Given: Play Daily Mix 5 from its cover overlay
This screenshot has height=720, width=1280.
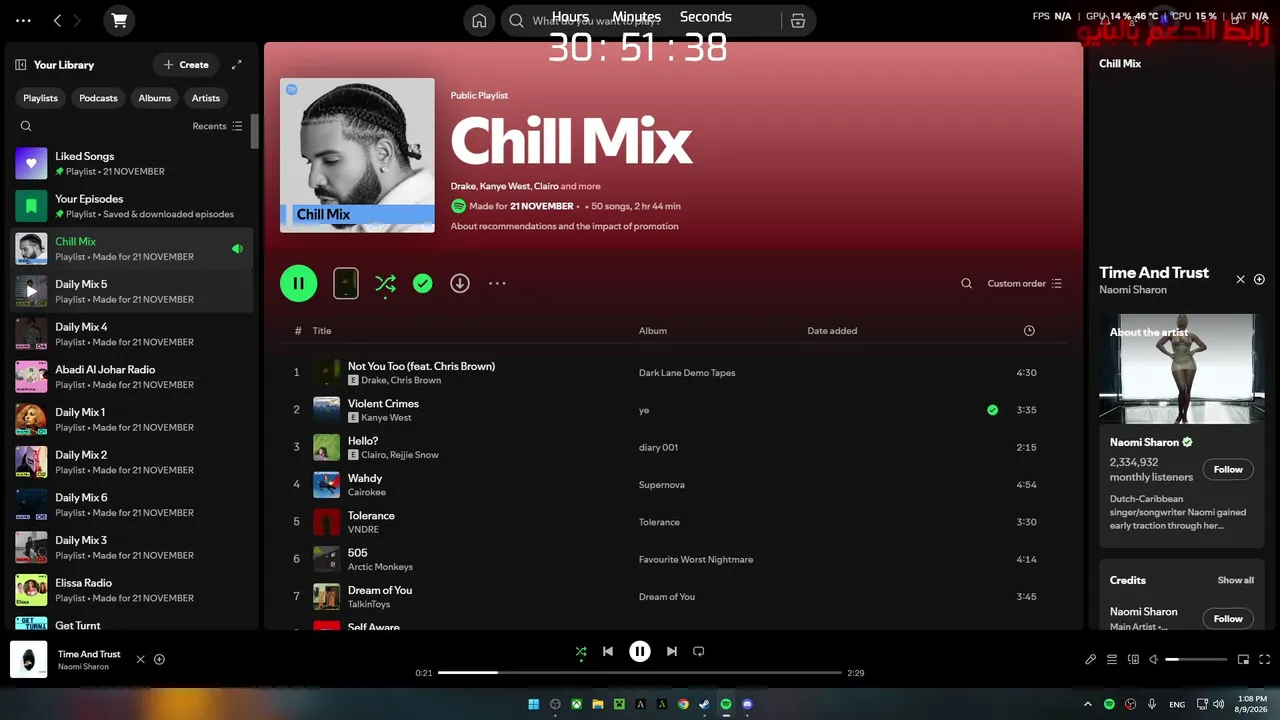Looking at the screenshot, I should [31, 291].
